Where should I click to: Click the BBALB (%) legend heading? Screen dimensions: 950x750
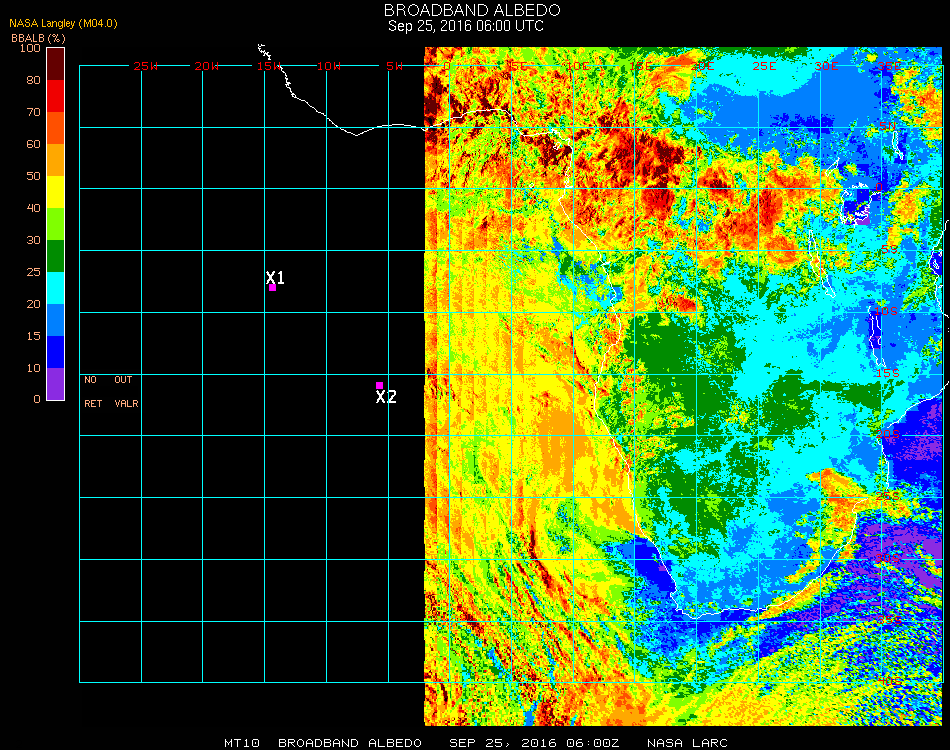click(x=37, y=38)
